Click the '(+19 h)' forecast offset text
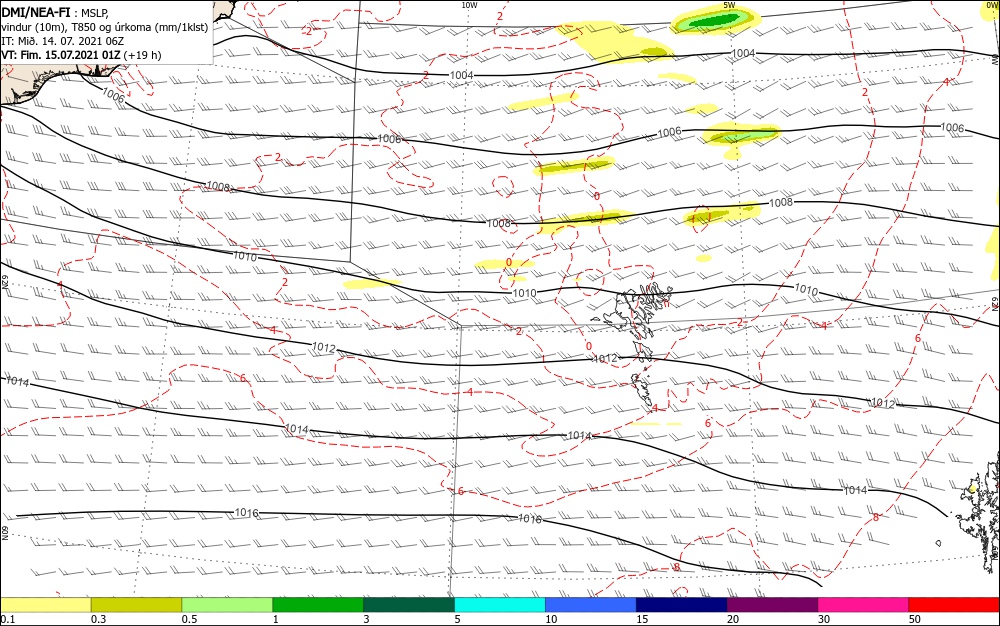This screenshot has width=1000, height=626. click(142, 55)
